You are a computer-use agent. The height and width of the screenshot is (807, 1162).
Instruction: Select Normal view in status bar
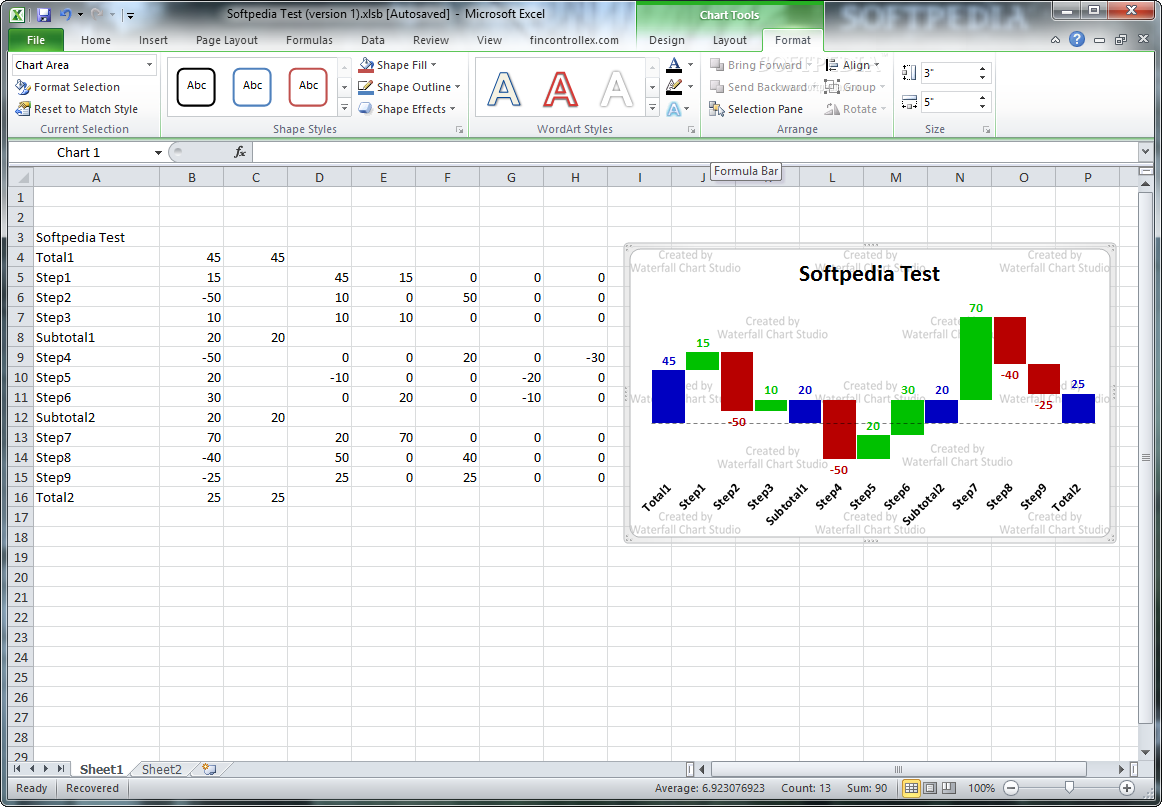(x=912, y=788)
